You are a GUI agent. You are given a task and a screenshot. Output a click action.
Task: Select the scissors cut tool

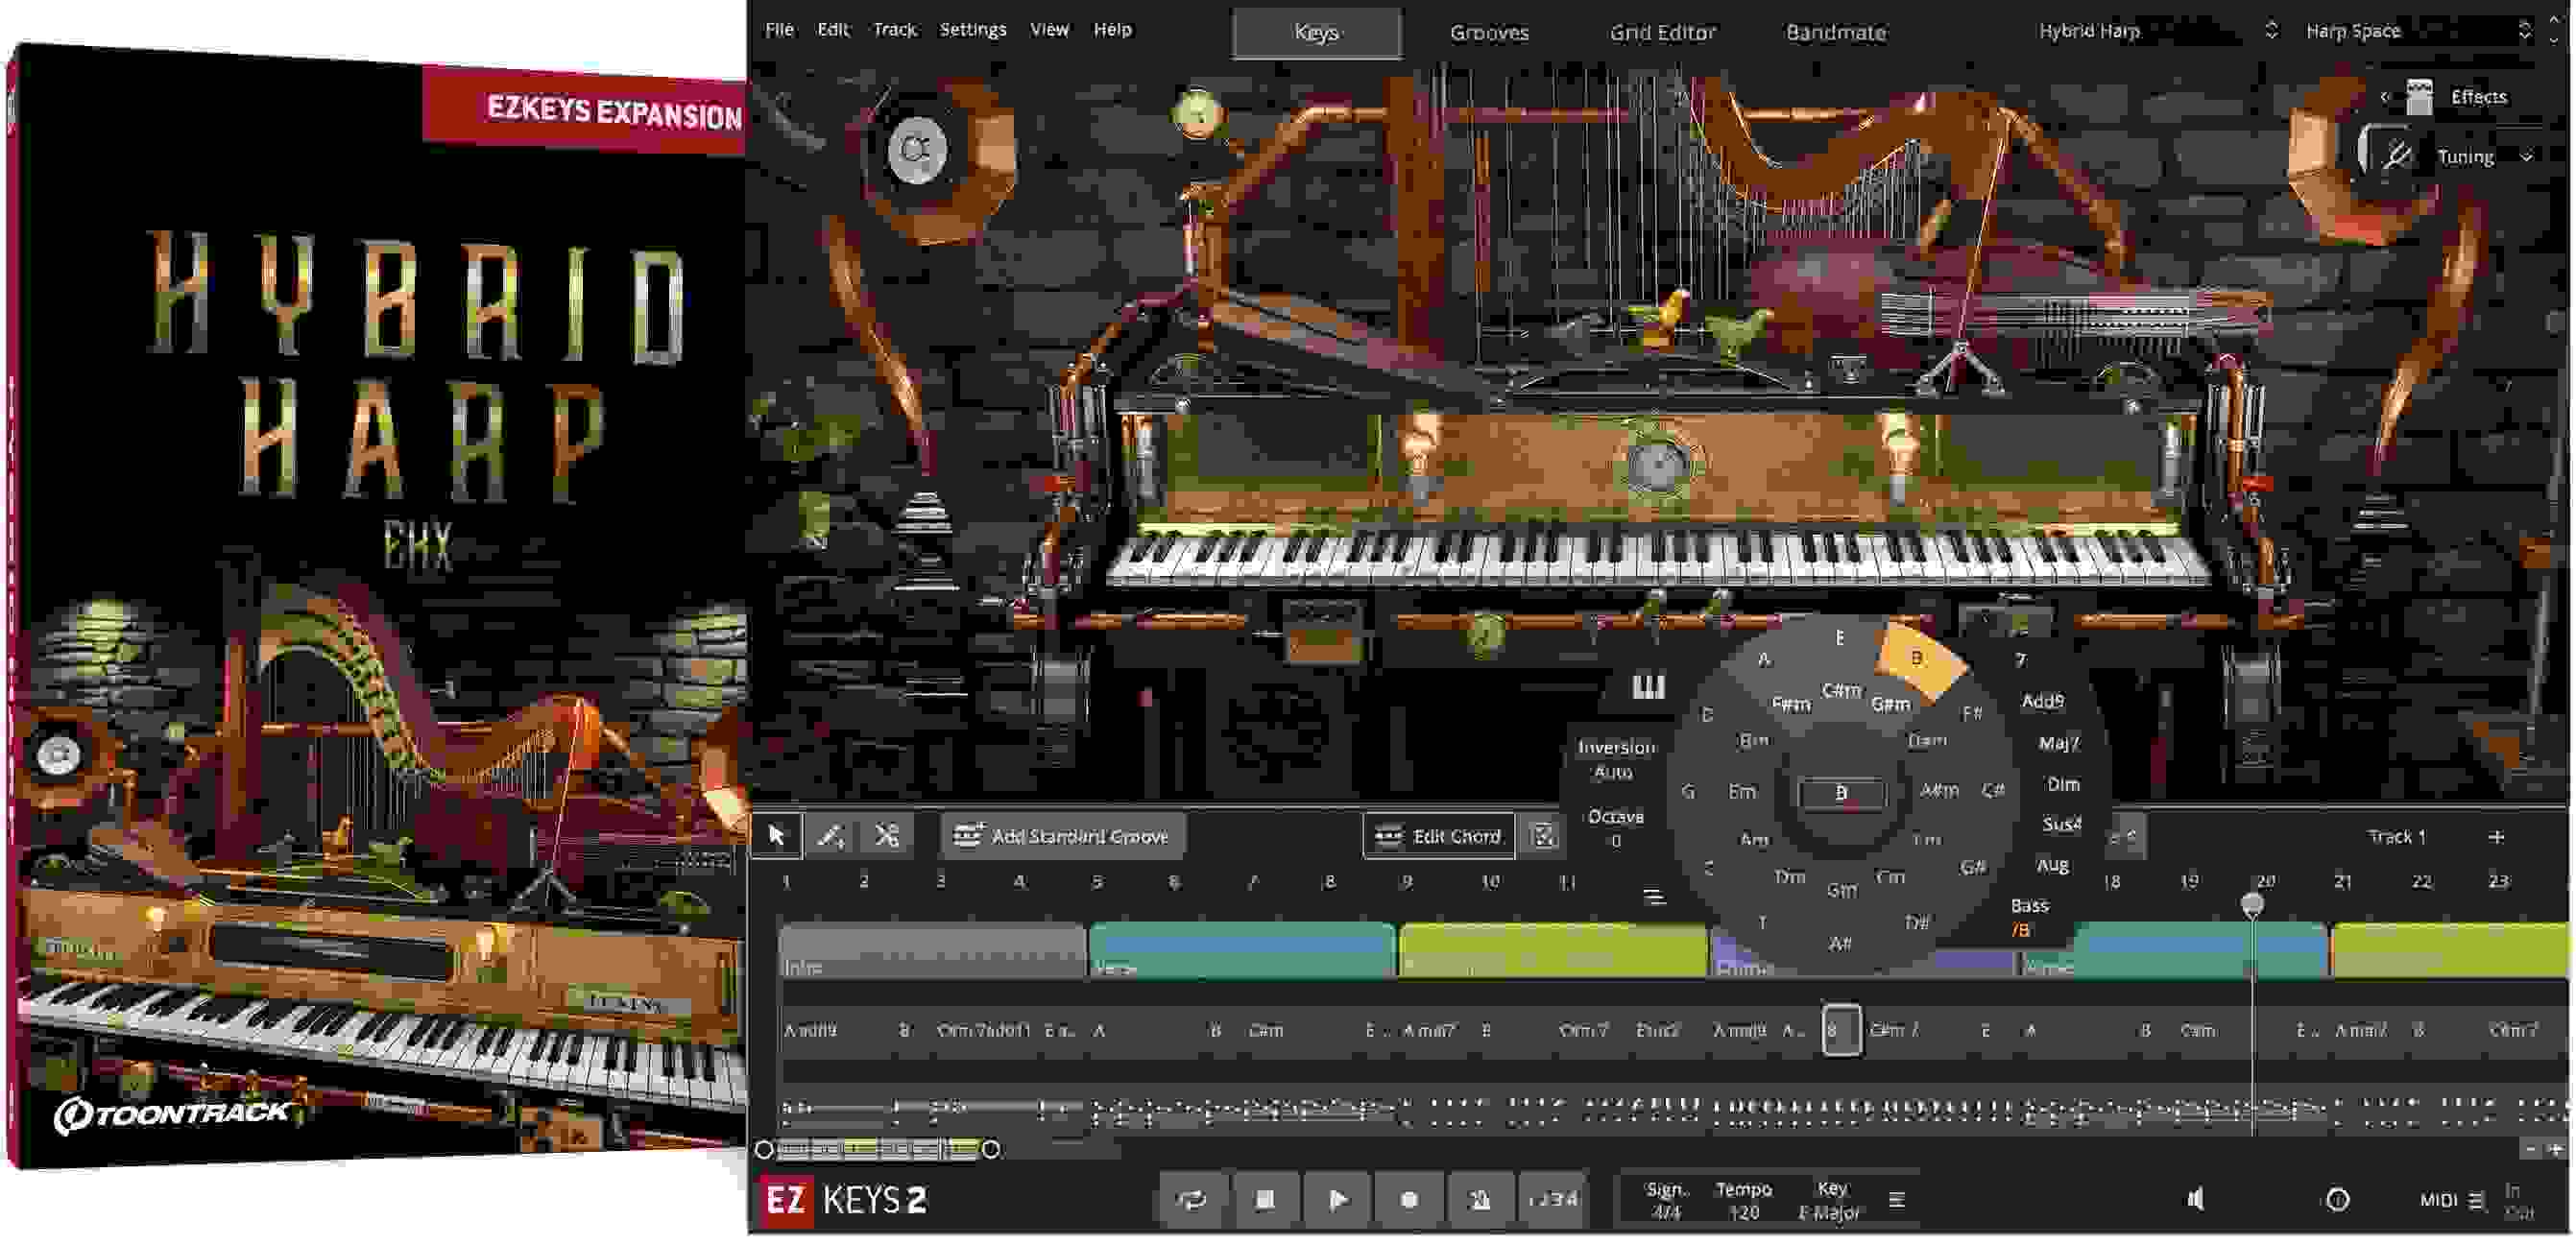pyautogui.click(x=886, y=836)
